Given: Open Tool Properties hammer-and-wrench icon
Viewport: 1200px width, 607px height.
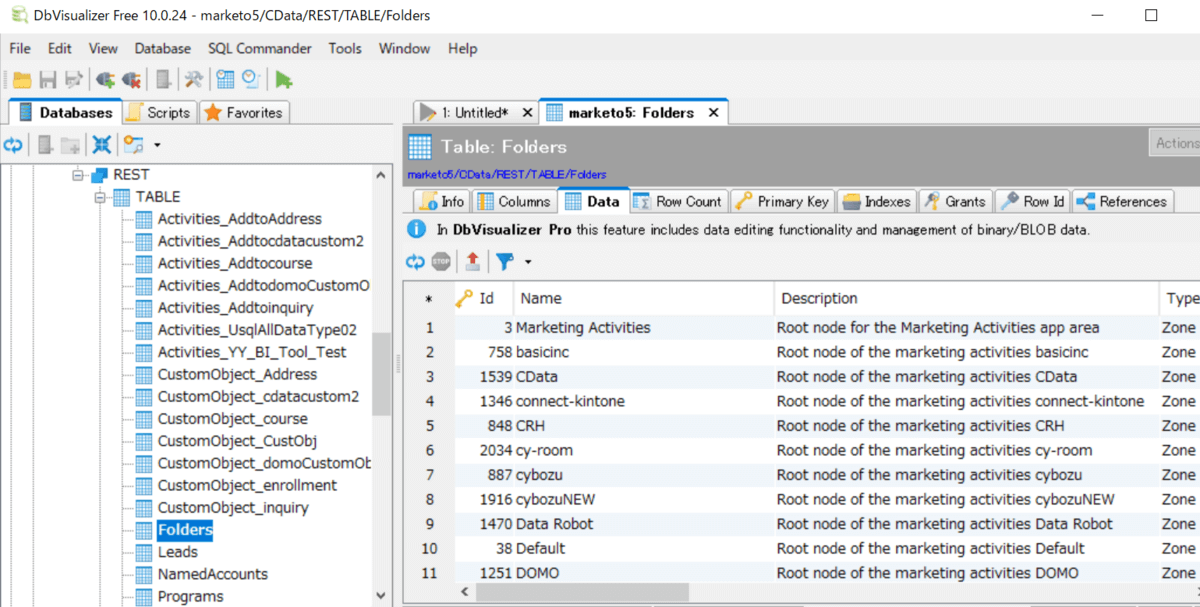Looking at the screenshot, I should (194, 80).
